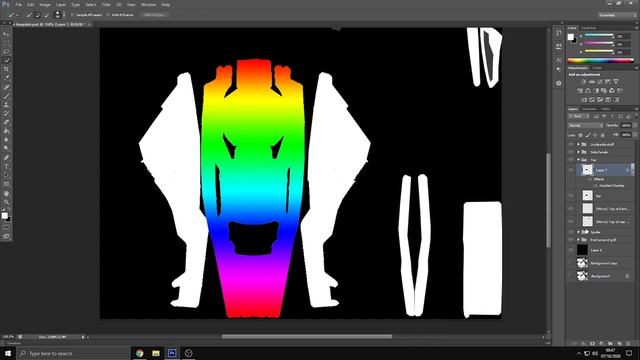The width and height of the screenshot is (640, 360).
Task: Switch to the Channels tab
Action: 589,109
